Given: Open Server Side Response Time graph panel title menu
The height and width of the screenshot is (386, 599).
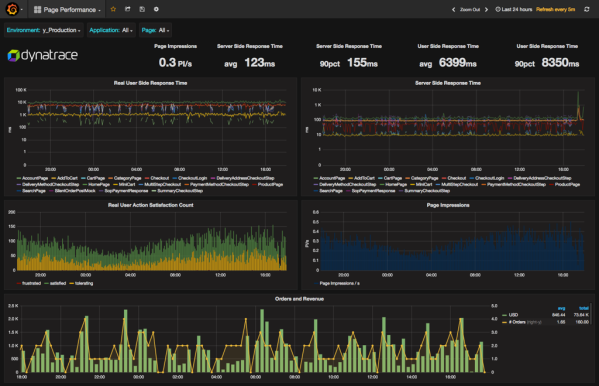Looking at the screenshot, I should [x=448, y=83].
